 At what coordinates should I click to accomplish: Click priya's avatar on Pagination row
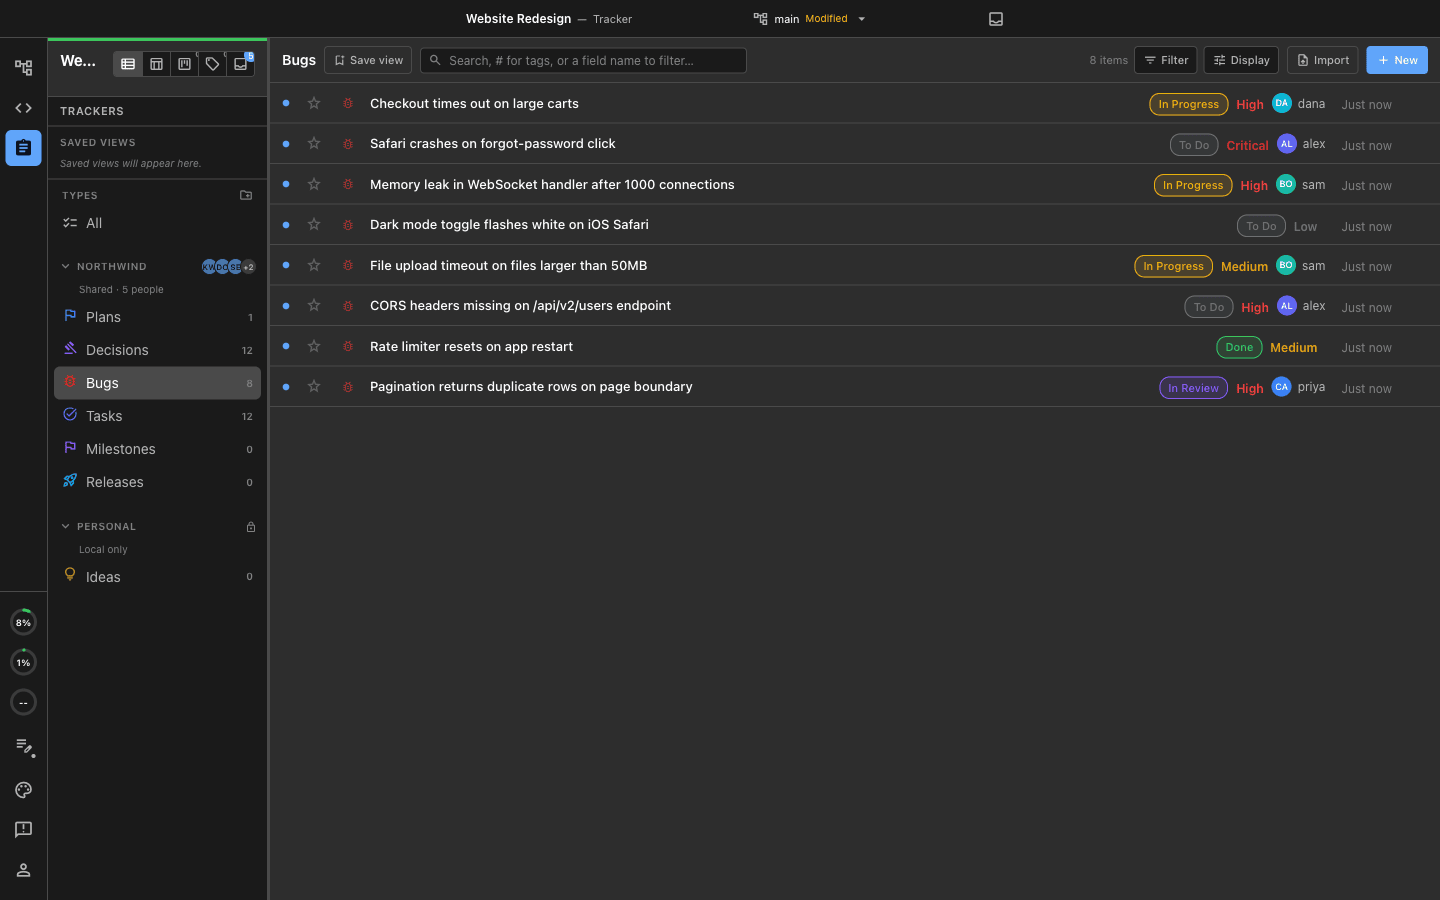point(1282,387)
